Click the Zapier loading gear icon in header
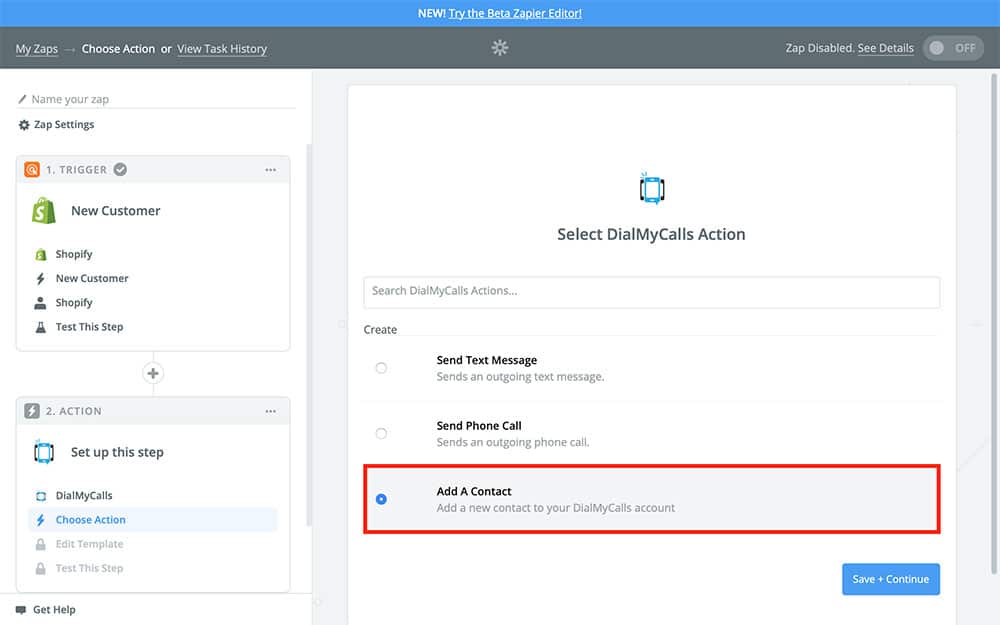 [x=500, y=48]
